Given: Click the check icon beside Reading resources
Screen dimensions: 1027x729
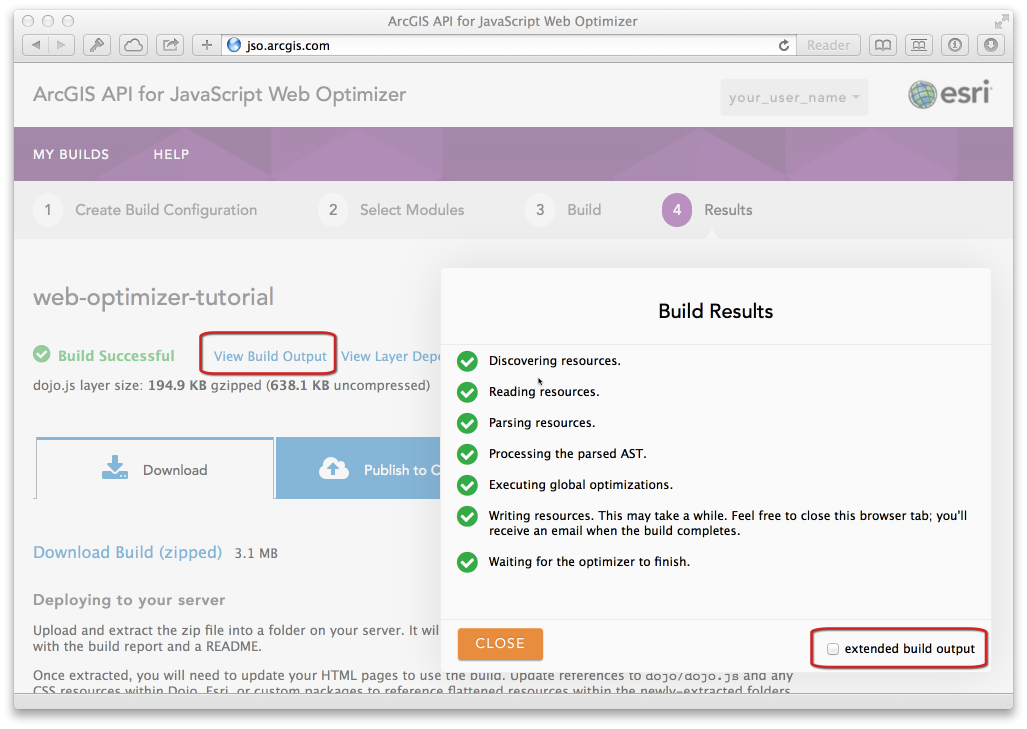Looking at the screenshot, I should (467, 392).
